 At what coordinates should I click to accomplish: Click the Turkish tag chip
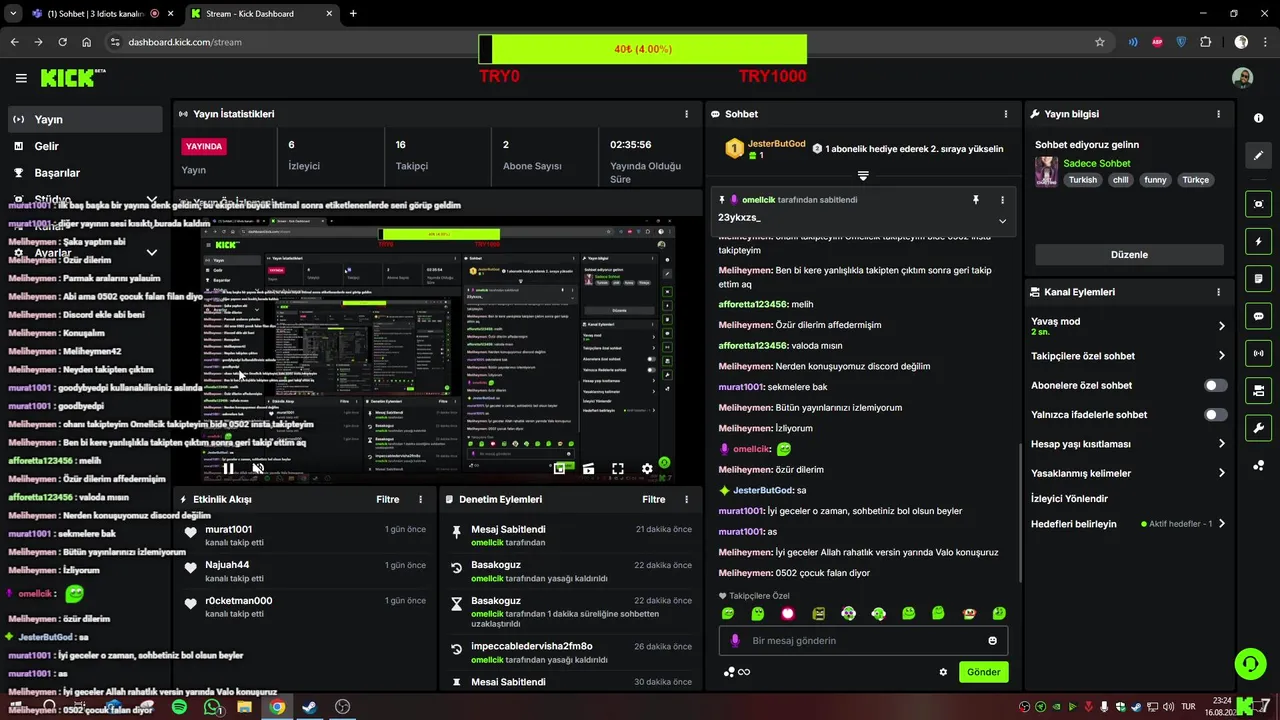click(x=1082, y=180)
